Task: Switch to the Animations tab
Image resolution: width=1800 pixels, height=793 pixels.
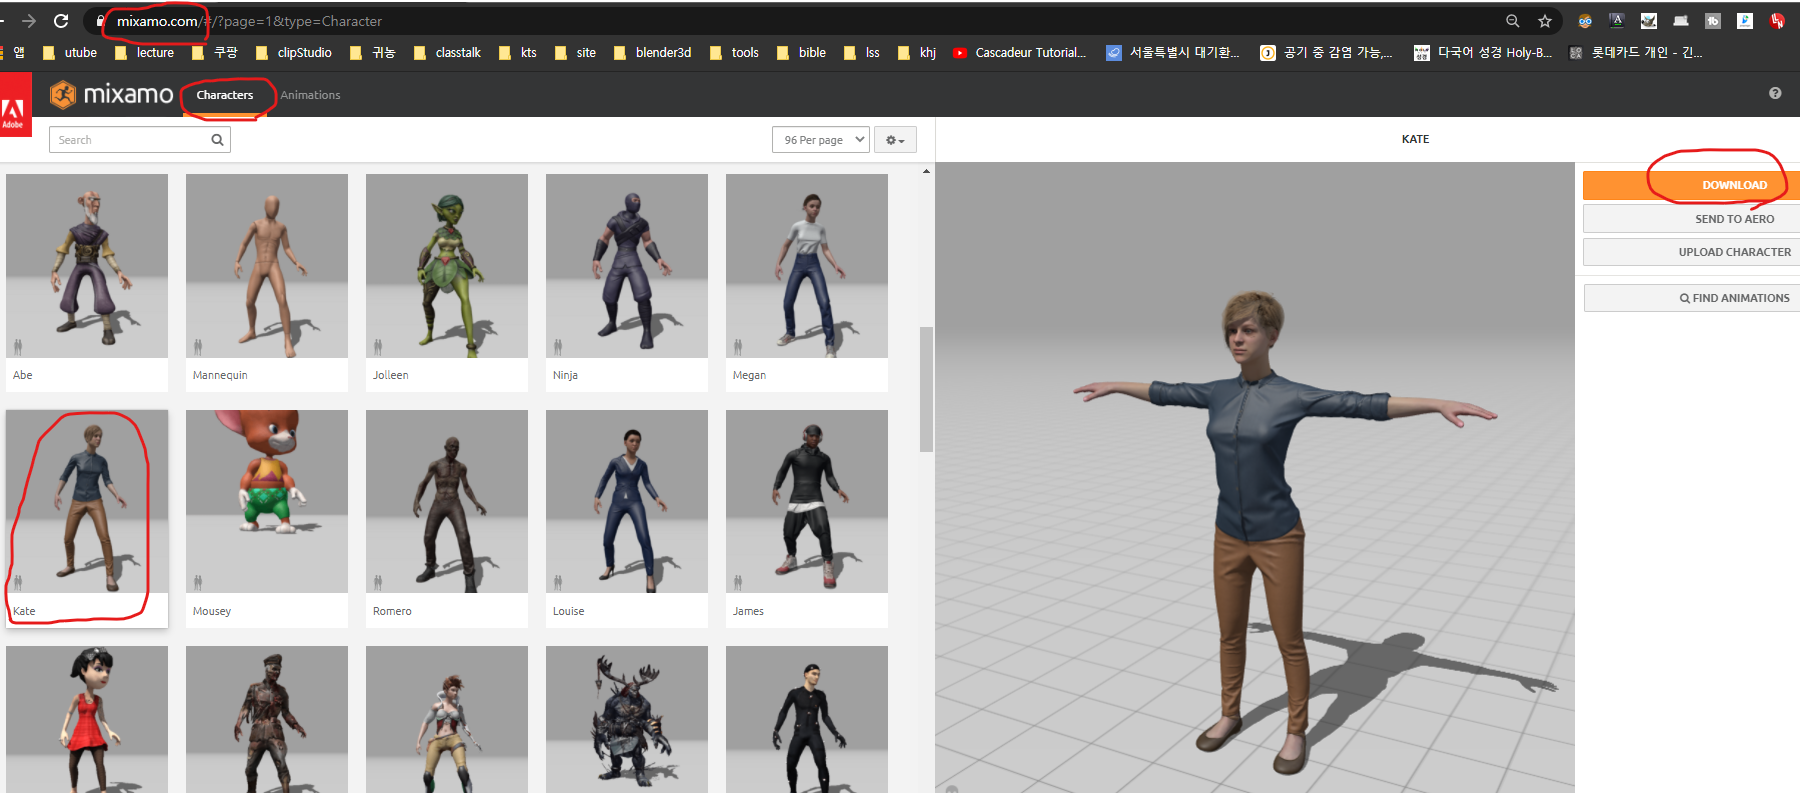Action: coord(310,95)
